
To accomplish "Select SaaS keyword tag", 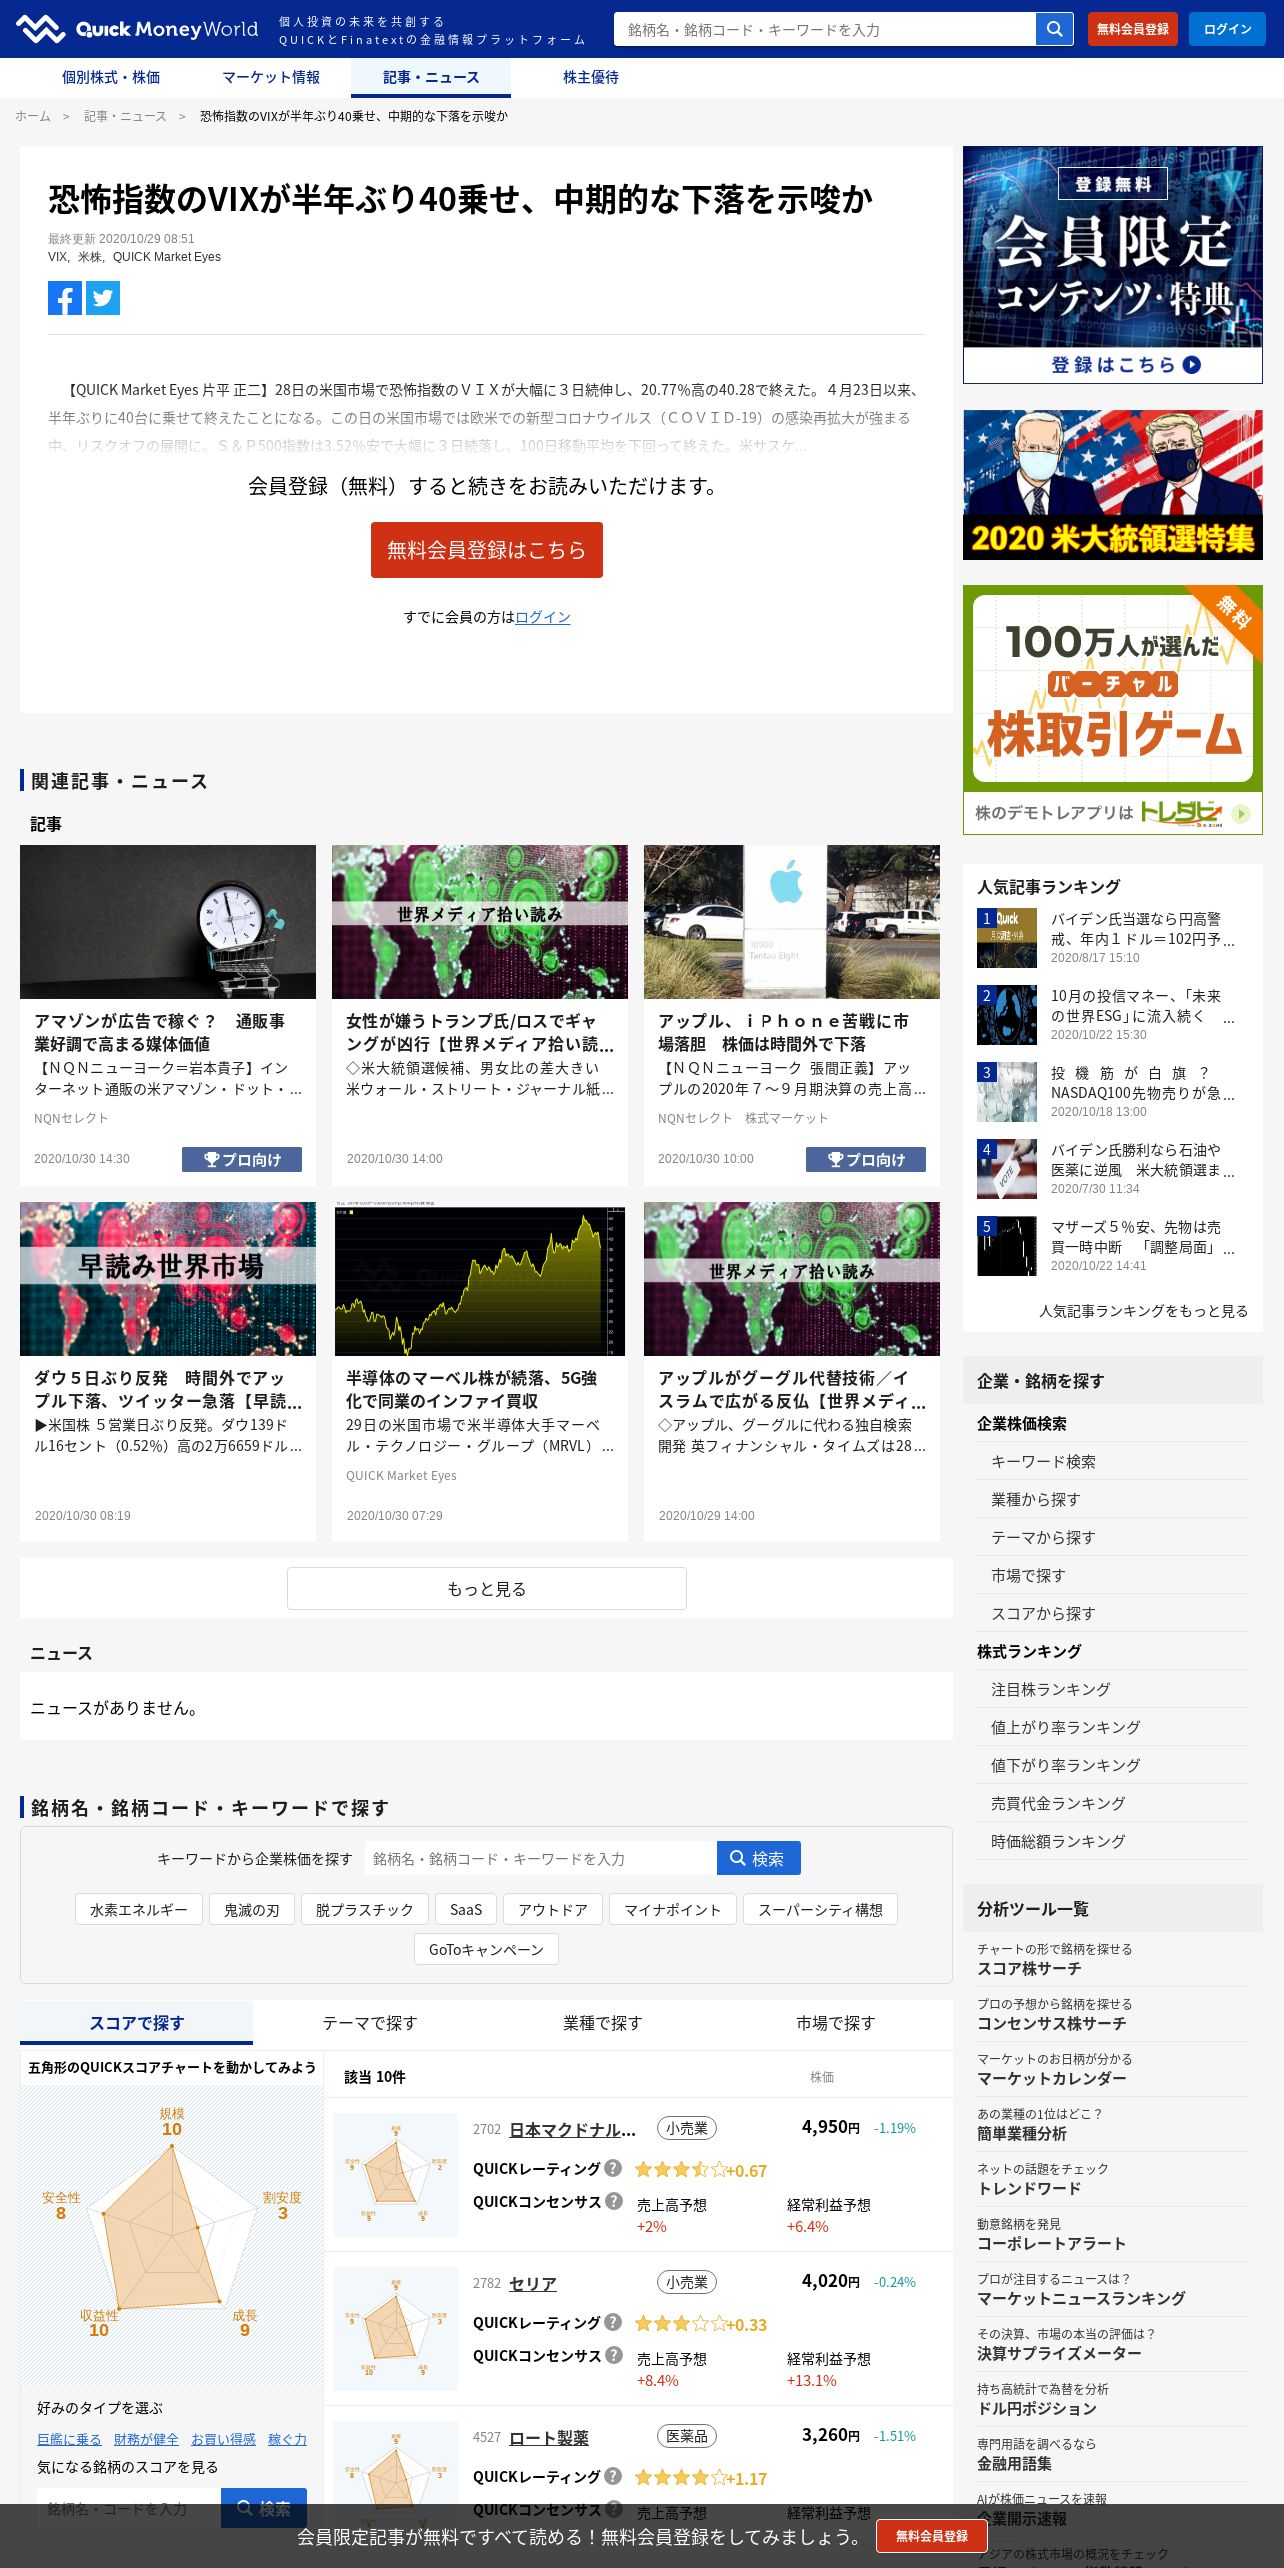I will (x=466, y=1909).
